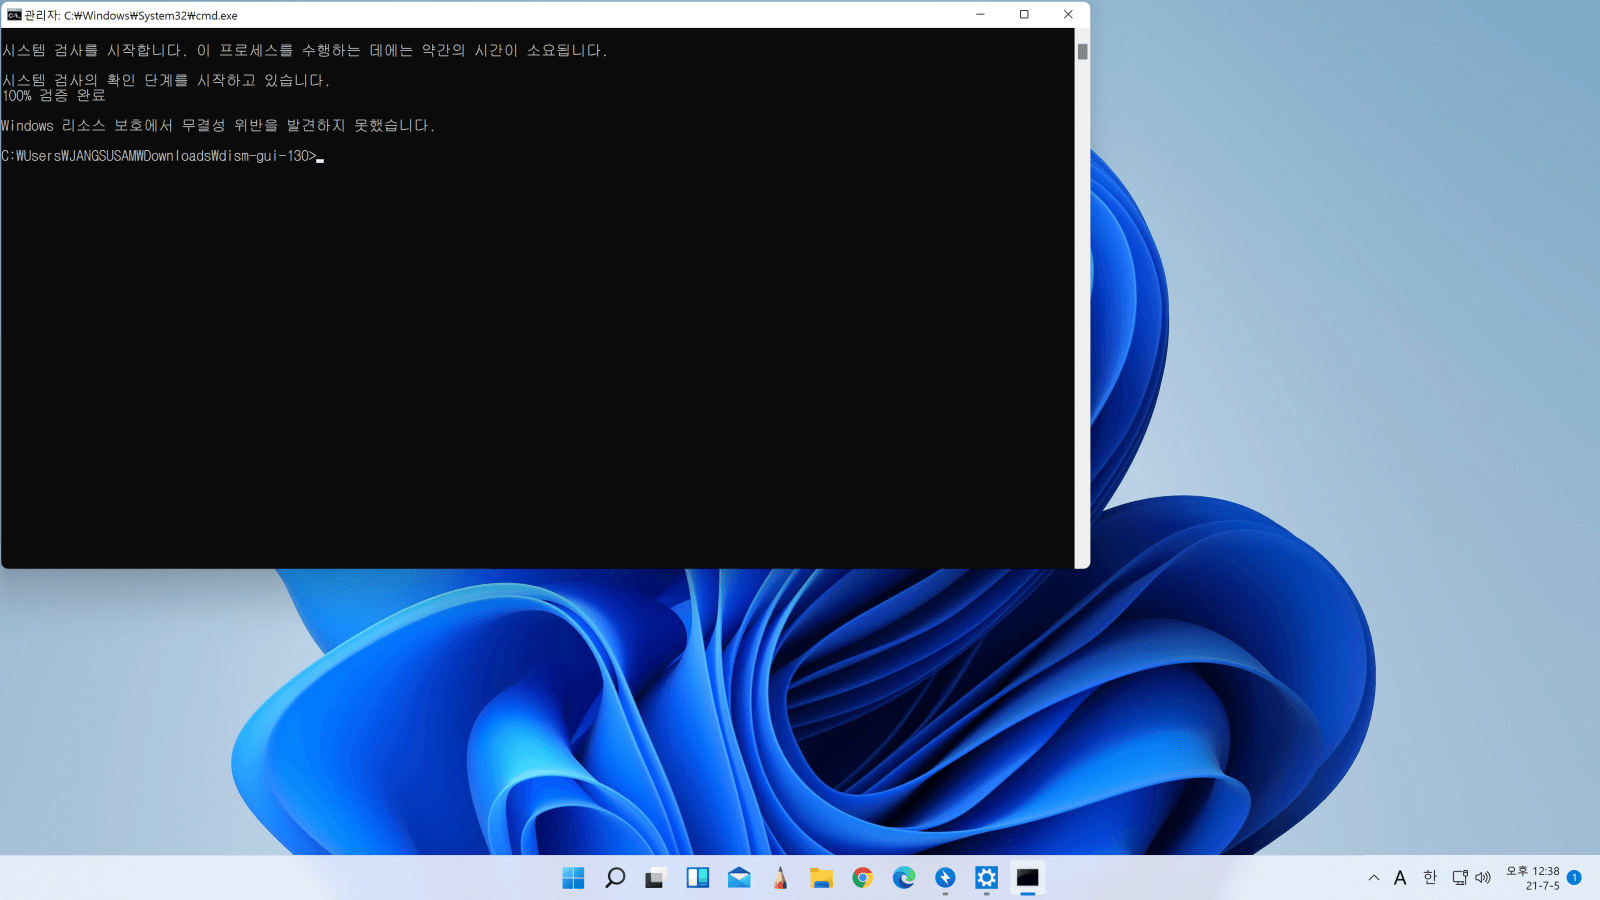
Task: Click the line starting 'Windows 리소스 보호에서'
Action: tap(218, 126)
